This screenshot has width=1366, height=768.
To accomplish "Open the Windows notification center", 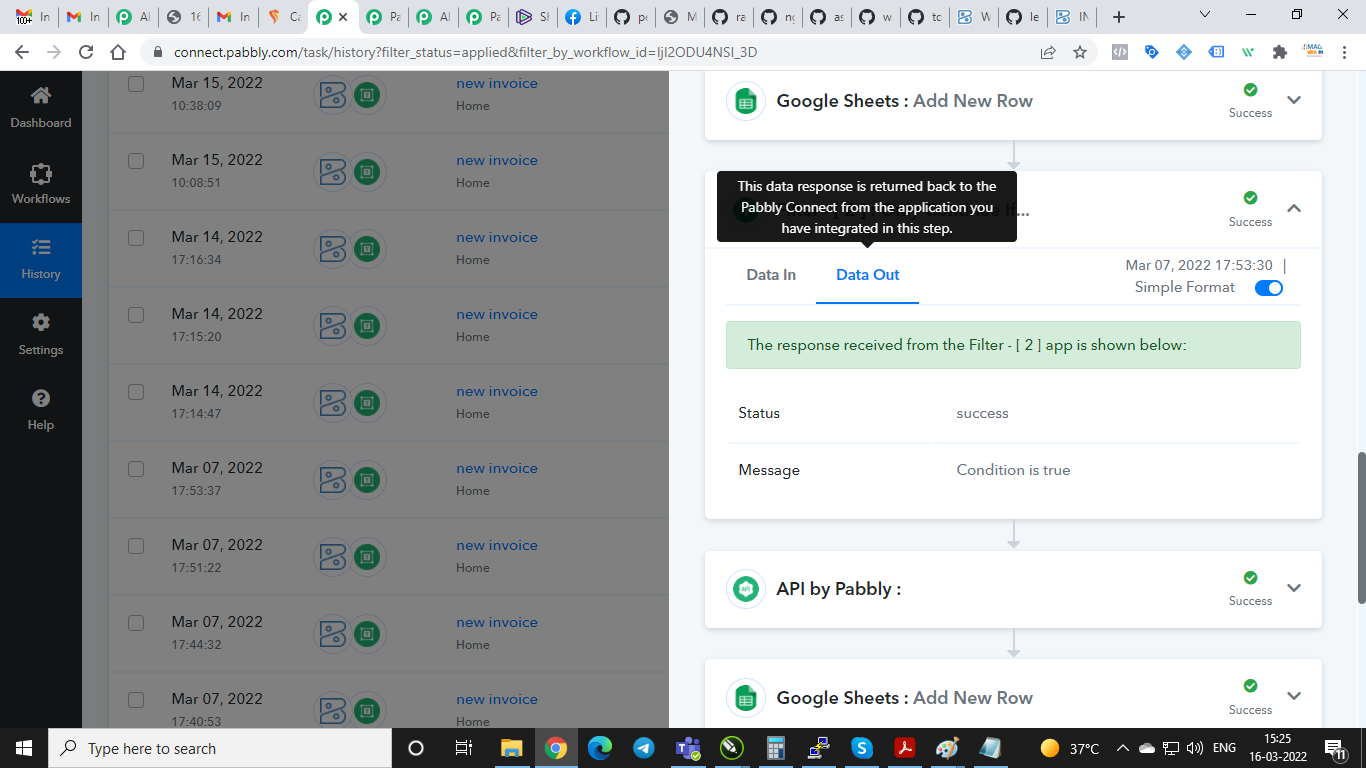I will coord(1336,748).
